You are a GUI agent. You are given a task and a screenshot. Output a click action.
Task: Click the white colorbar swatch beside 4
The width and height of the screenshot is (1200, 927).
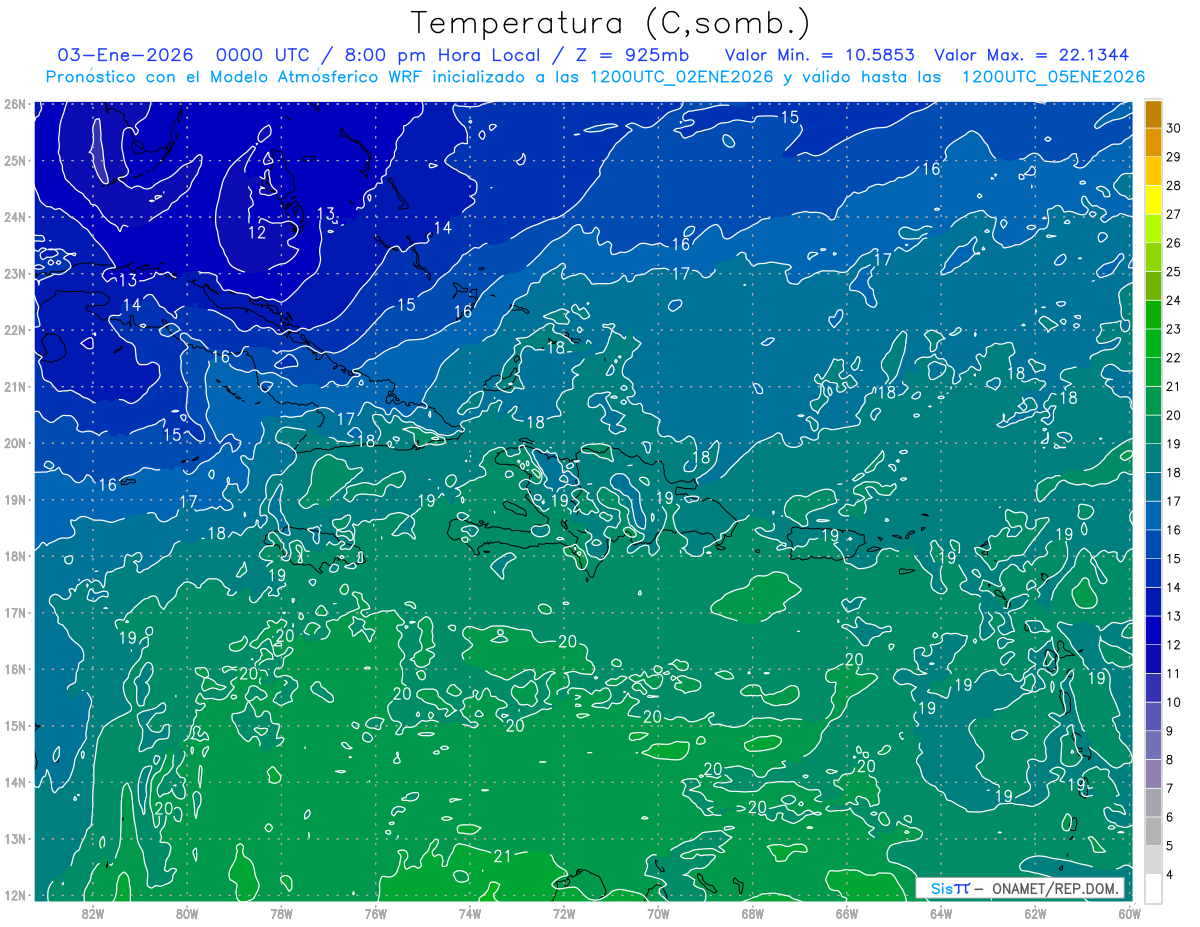1153,887
